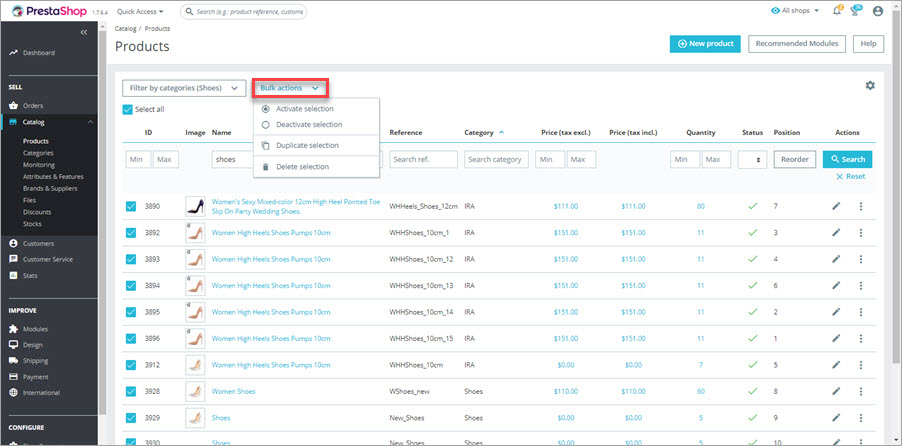Screen dimensions: 902x446
Task: Go to Categories in Catalog submenu
Action: pyautogui.click(x=38, y=153)
